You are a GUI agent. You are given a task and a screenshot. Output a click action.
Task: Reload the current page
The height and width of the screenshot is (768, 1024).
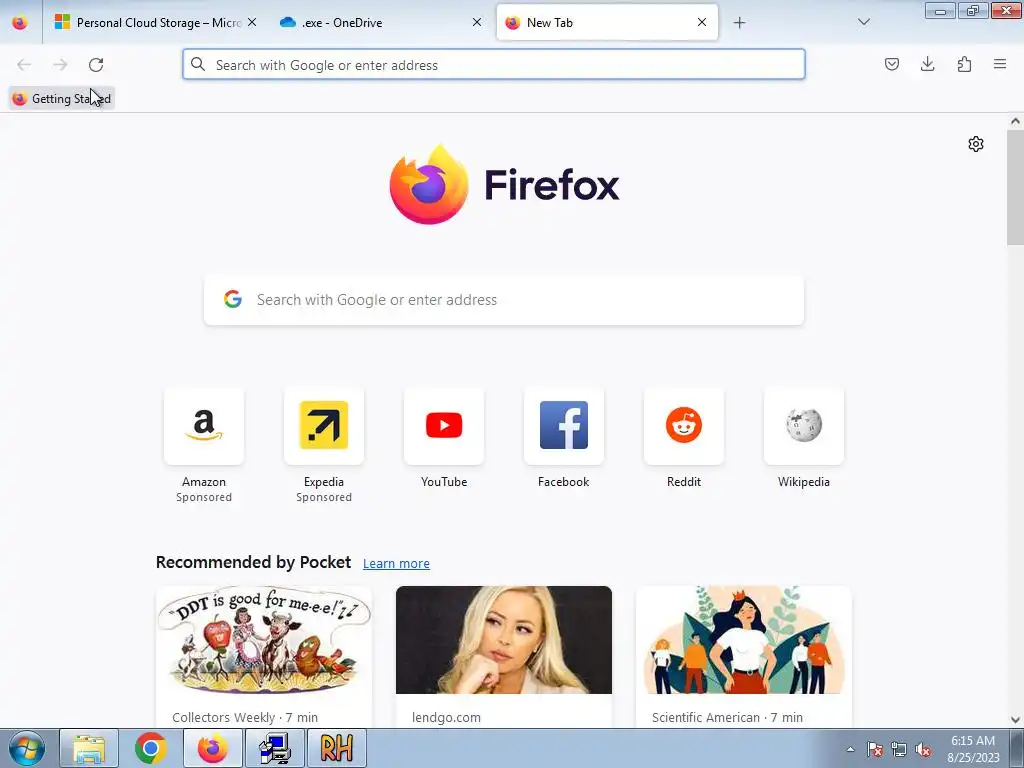tap(96, 65)
